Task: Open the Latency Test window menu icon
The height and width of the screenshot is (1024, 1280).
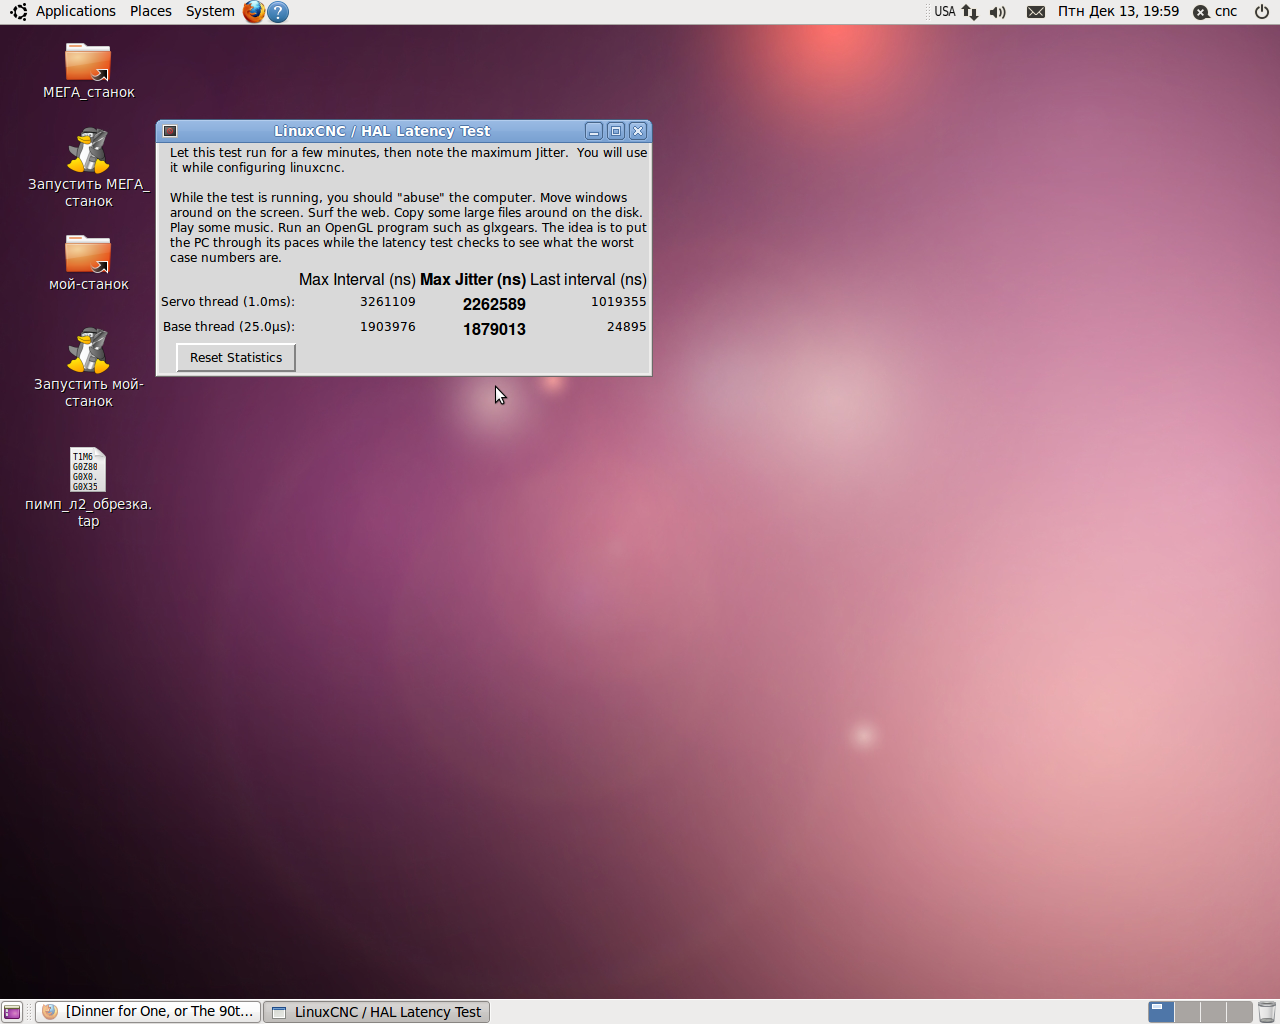Action: 170,131
